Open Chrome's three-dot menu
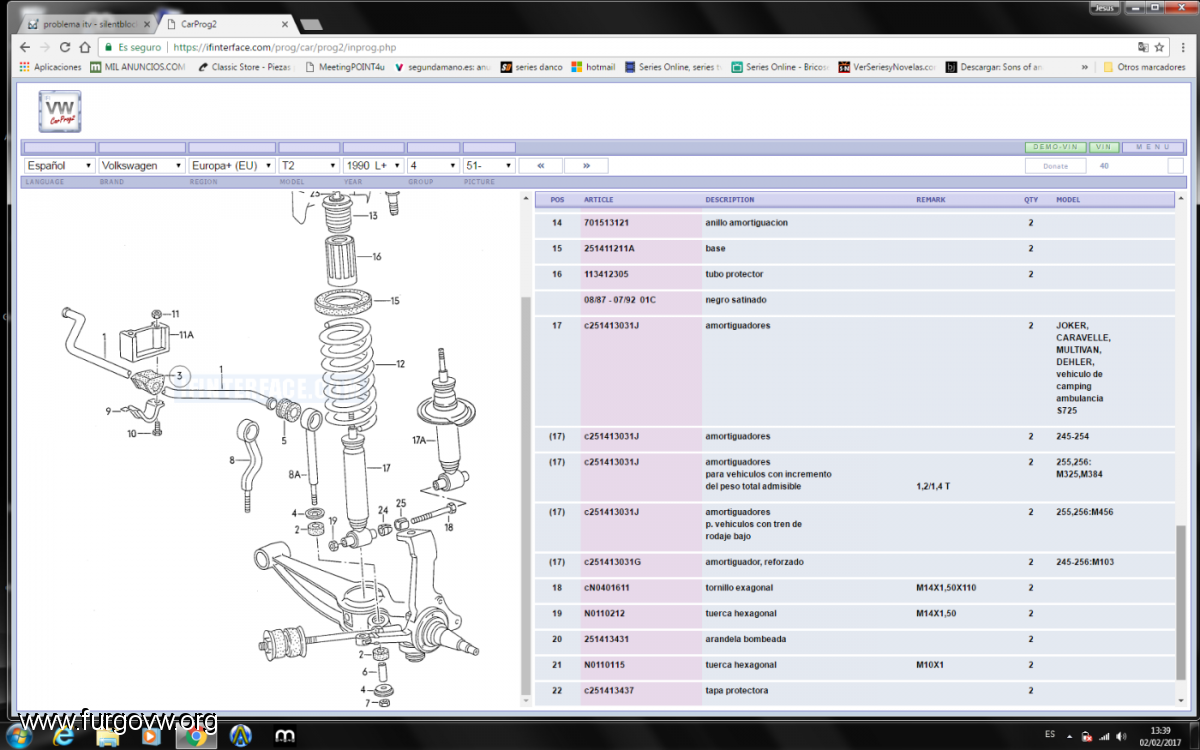The height and width of the screenshot is (750, 1200). click(x=1183, y=47)
